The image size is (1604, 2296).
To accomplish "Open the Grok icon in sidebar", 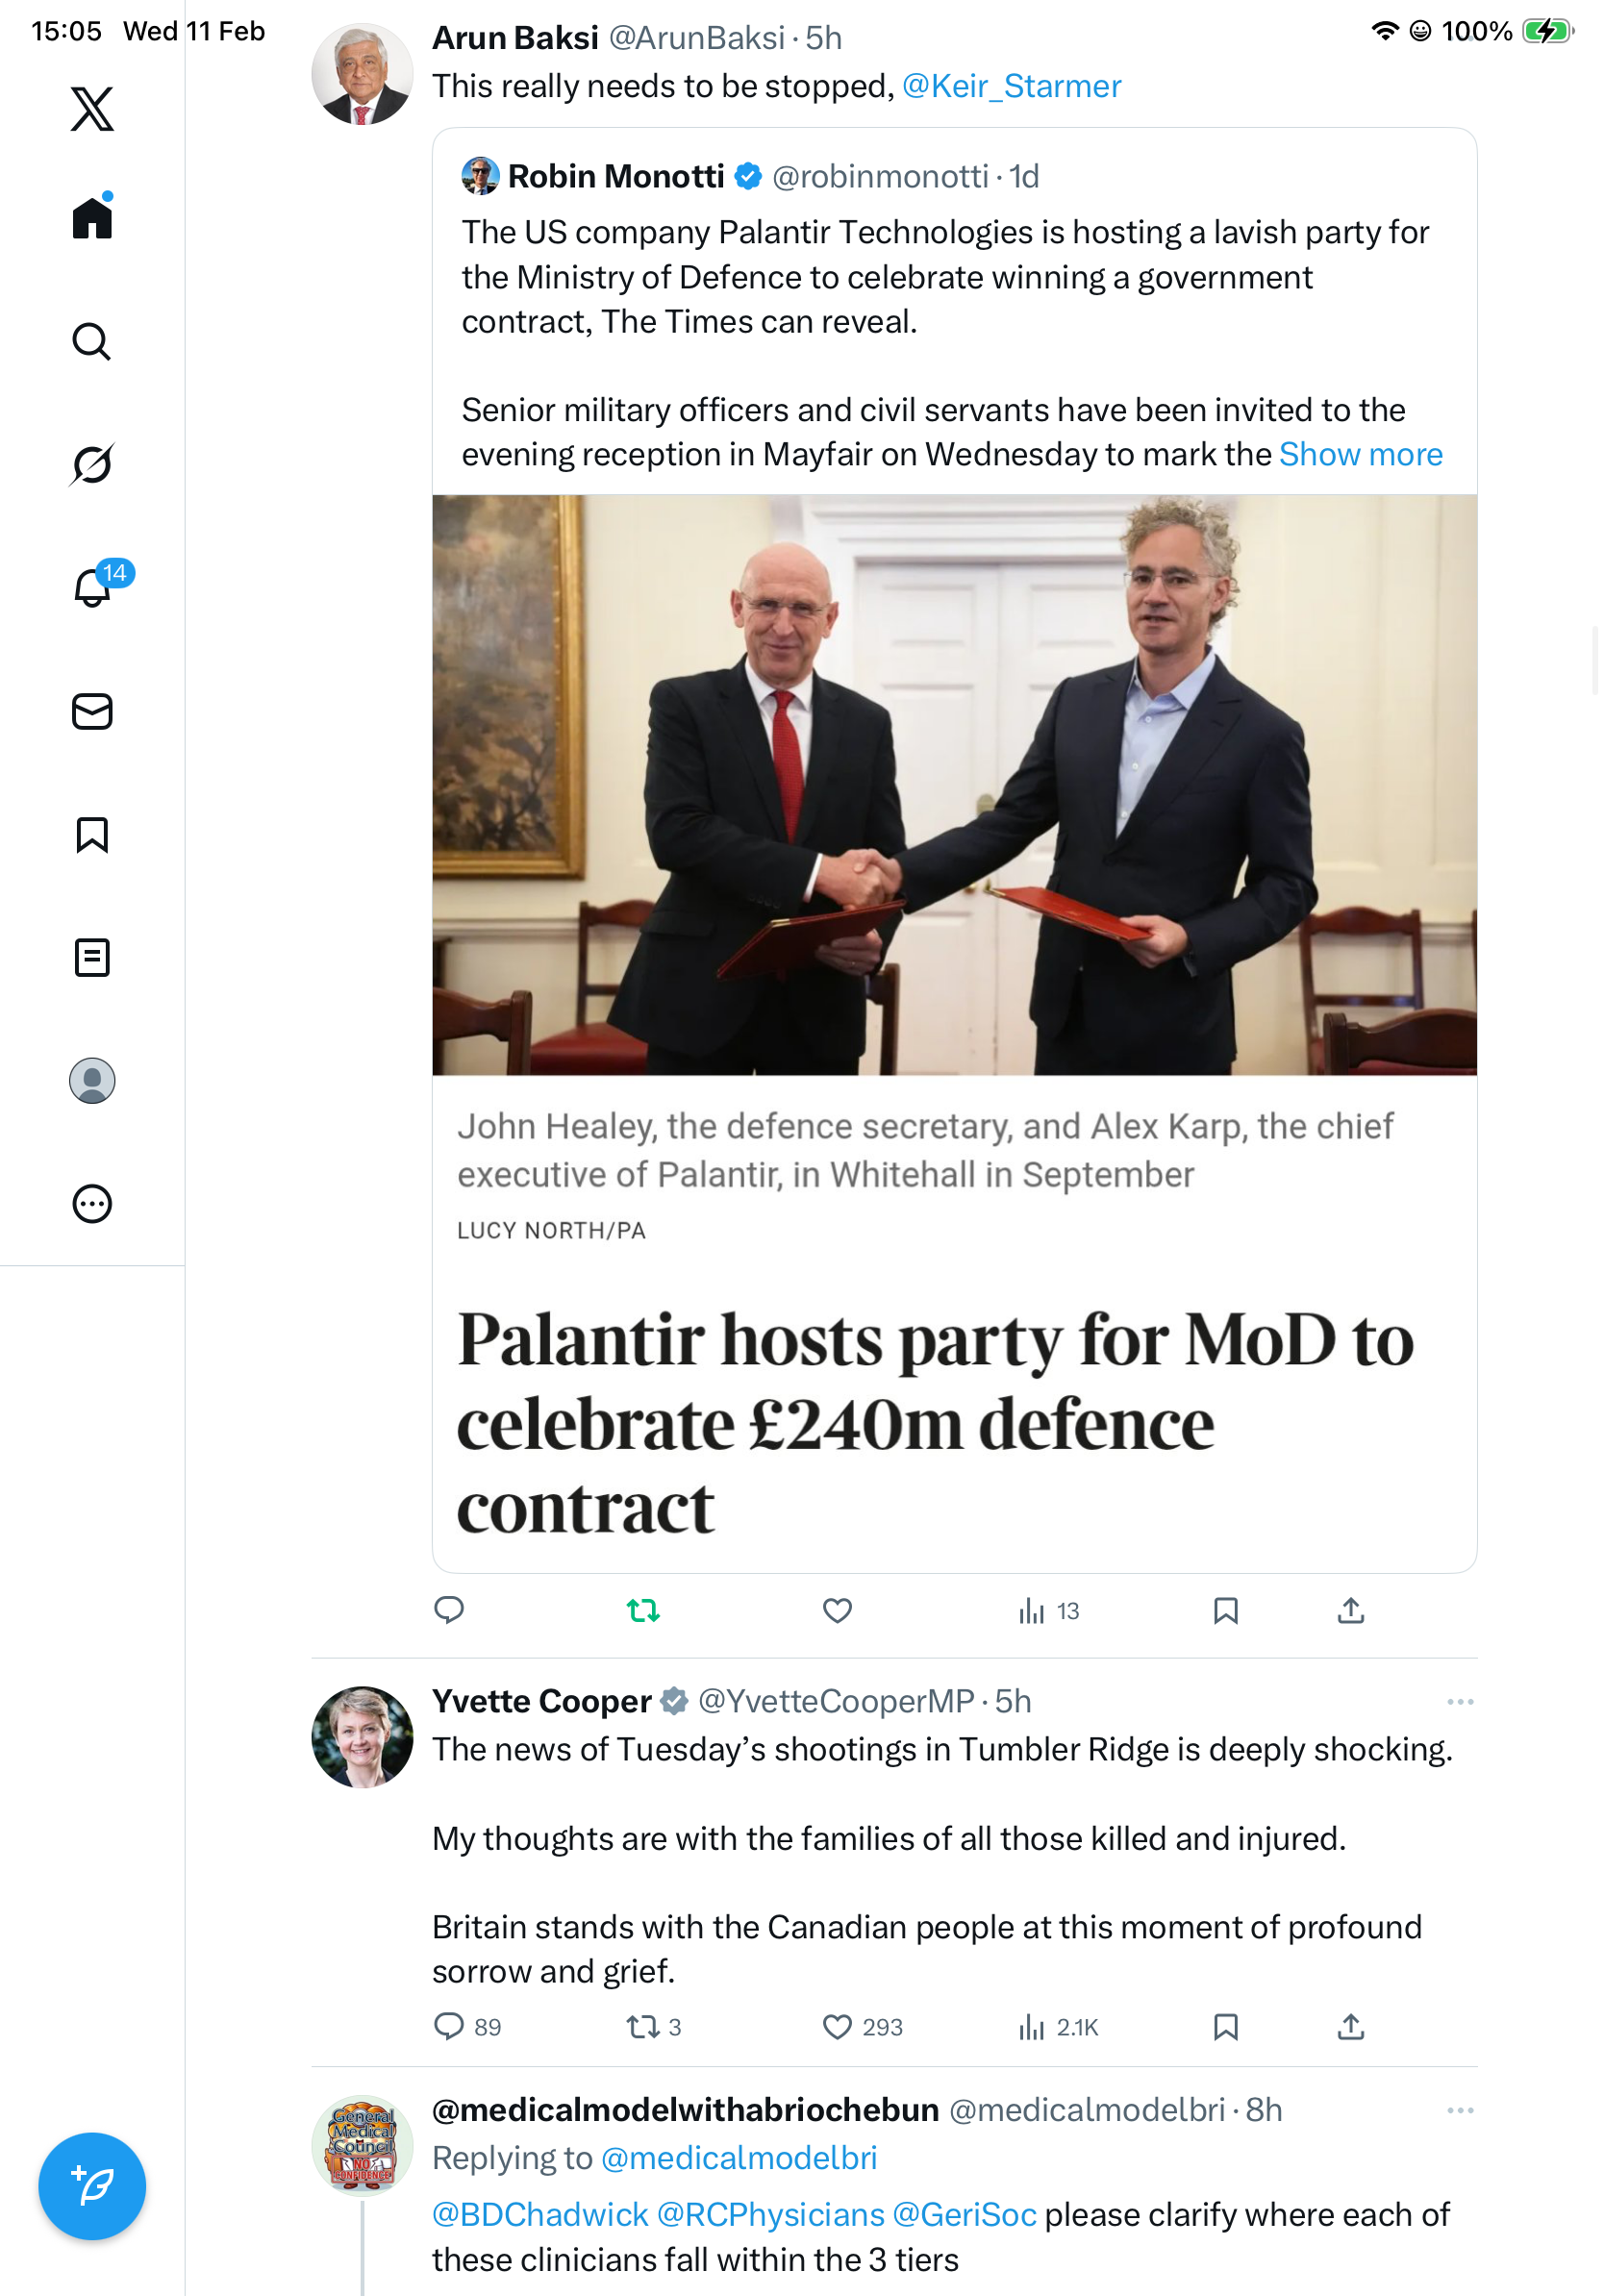I will coord(92,464).
